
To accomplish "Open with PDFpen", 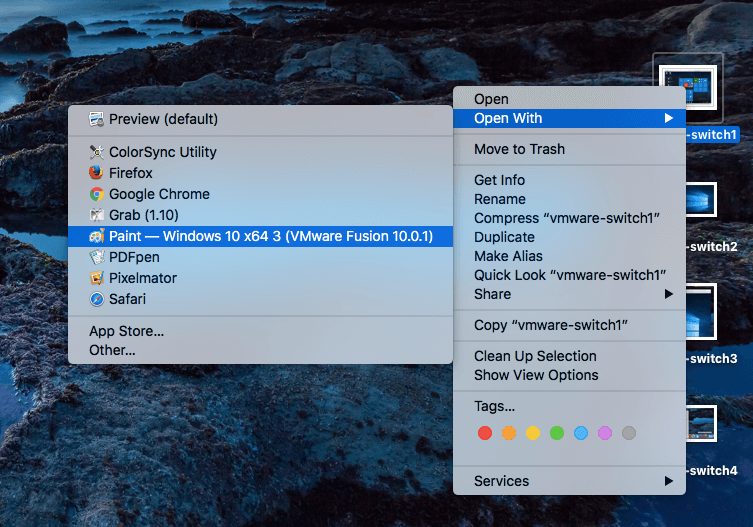I will tap(260, 257).
